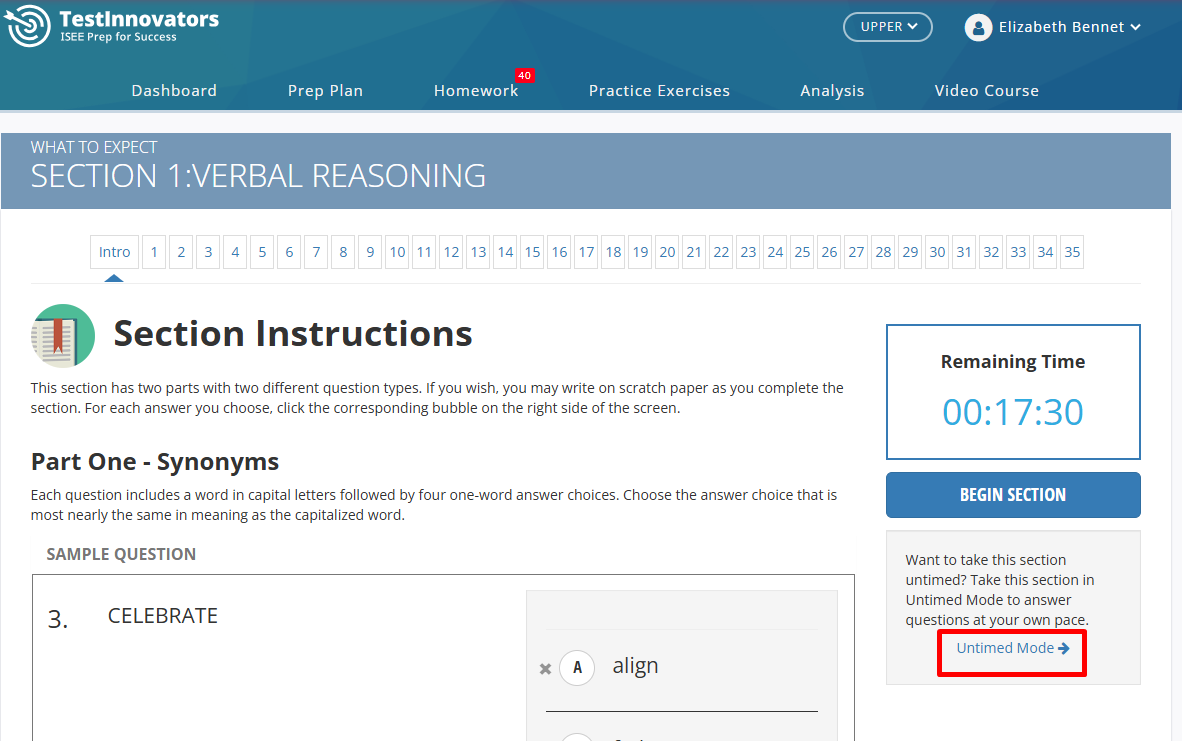The width and height of the screenshot is (1182, 741).
Task: Click the user avatar icon
Action: click(978, 28)
